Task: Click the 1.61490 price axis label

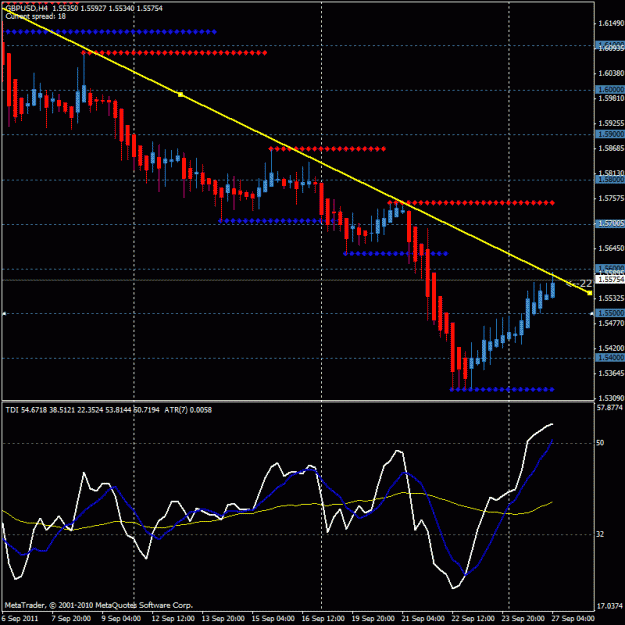Action: (611, 24)
